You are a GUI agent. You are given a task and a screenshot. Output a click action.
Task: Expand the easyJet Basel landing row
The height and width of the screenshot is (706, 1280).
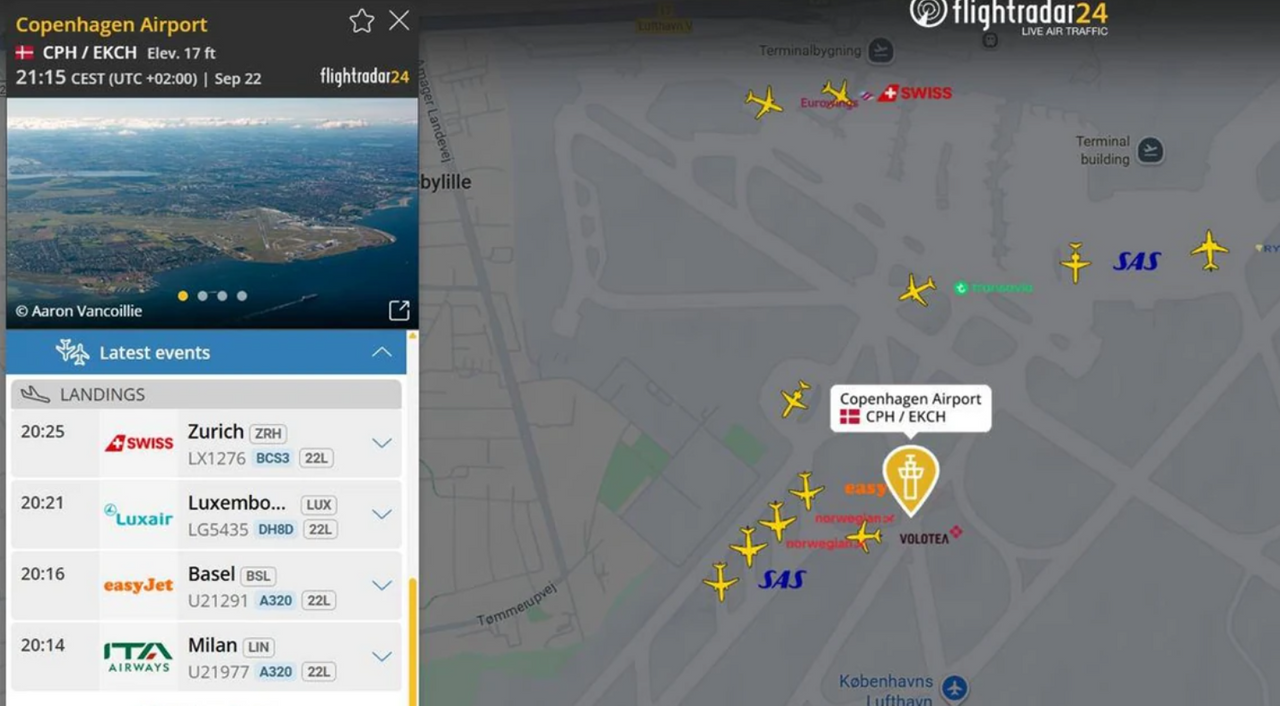[x=382, y=585]
